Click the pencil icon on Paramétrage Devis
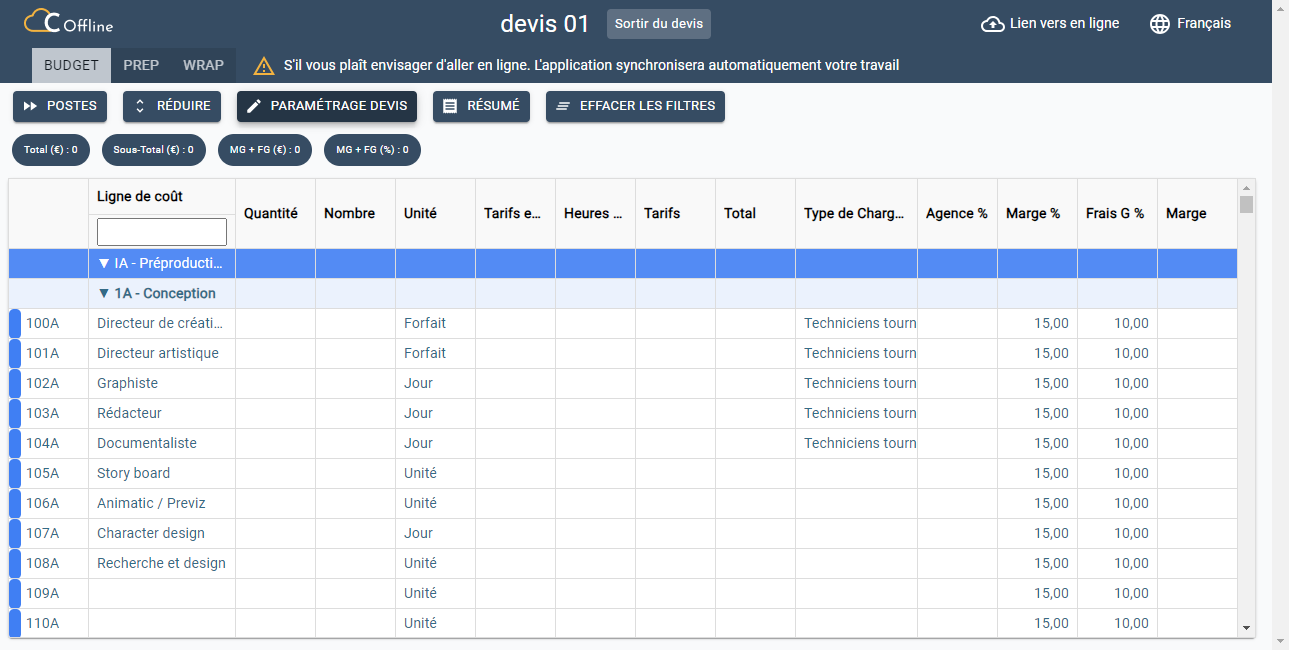Image resolution: width=1289 pixels, height=650 pixels. click(x=254, y=106)
